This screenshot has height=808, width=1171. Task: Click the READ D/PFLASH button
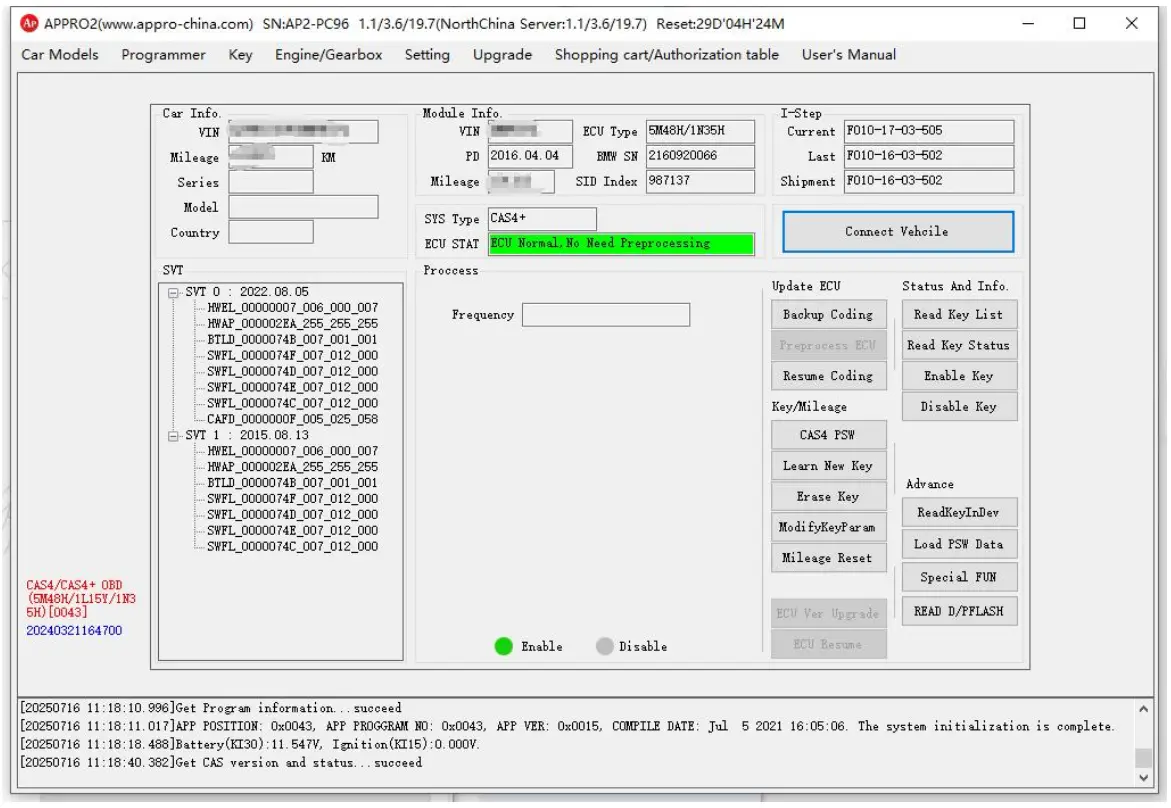[x=959, y=611]
